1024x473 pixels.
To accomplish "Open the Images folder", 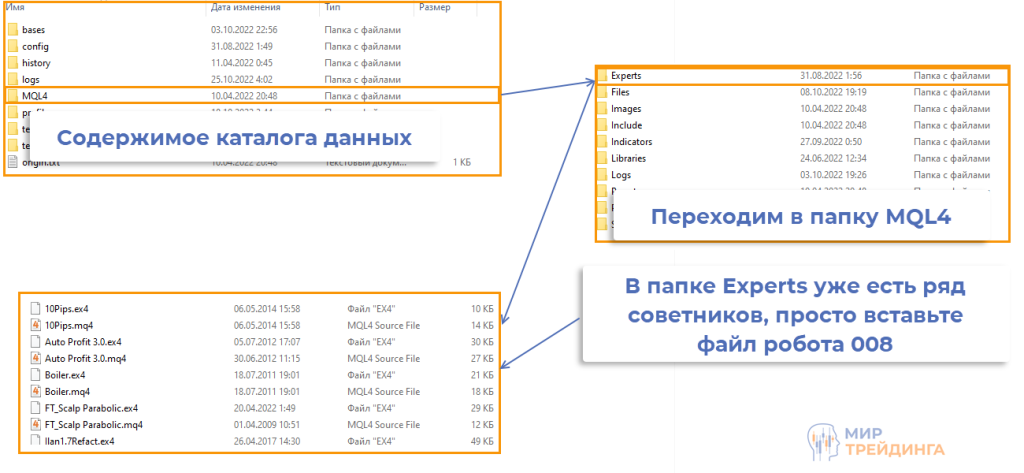I will coord(626,108).
